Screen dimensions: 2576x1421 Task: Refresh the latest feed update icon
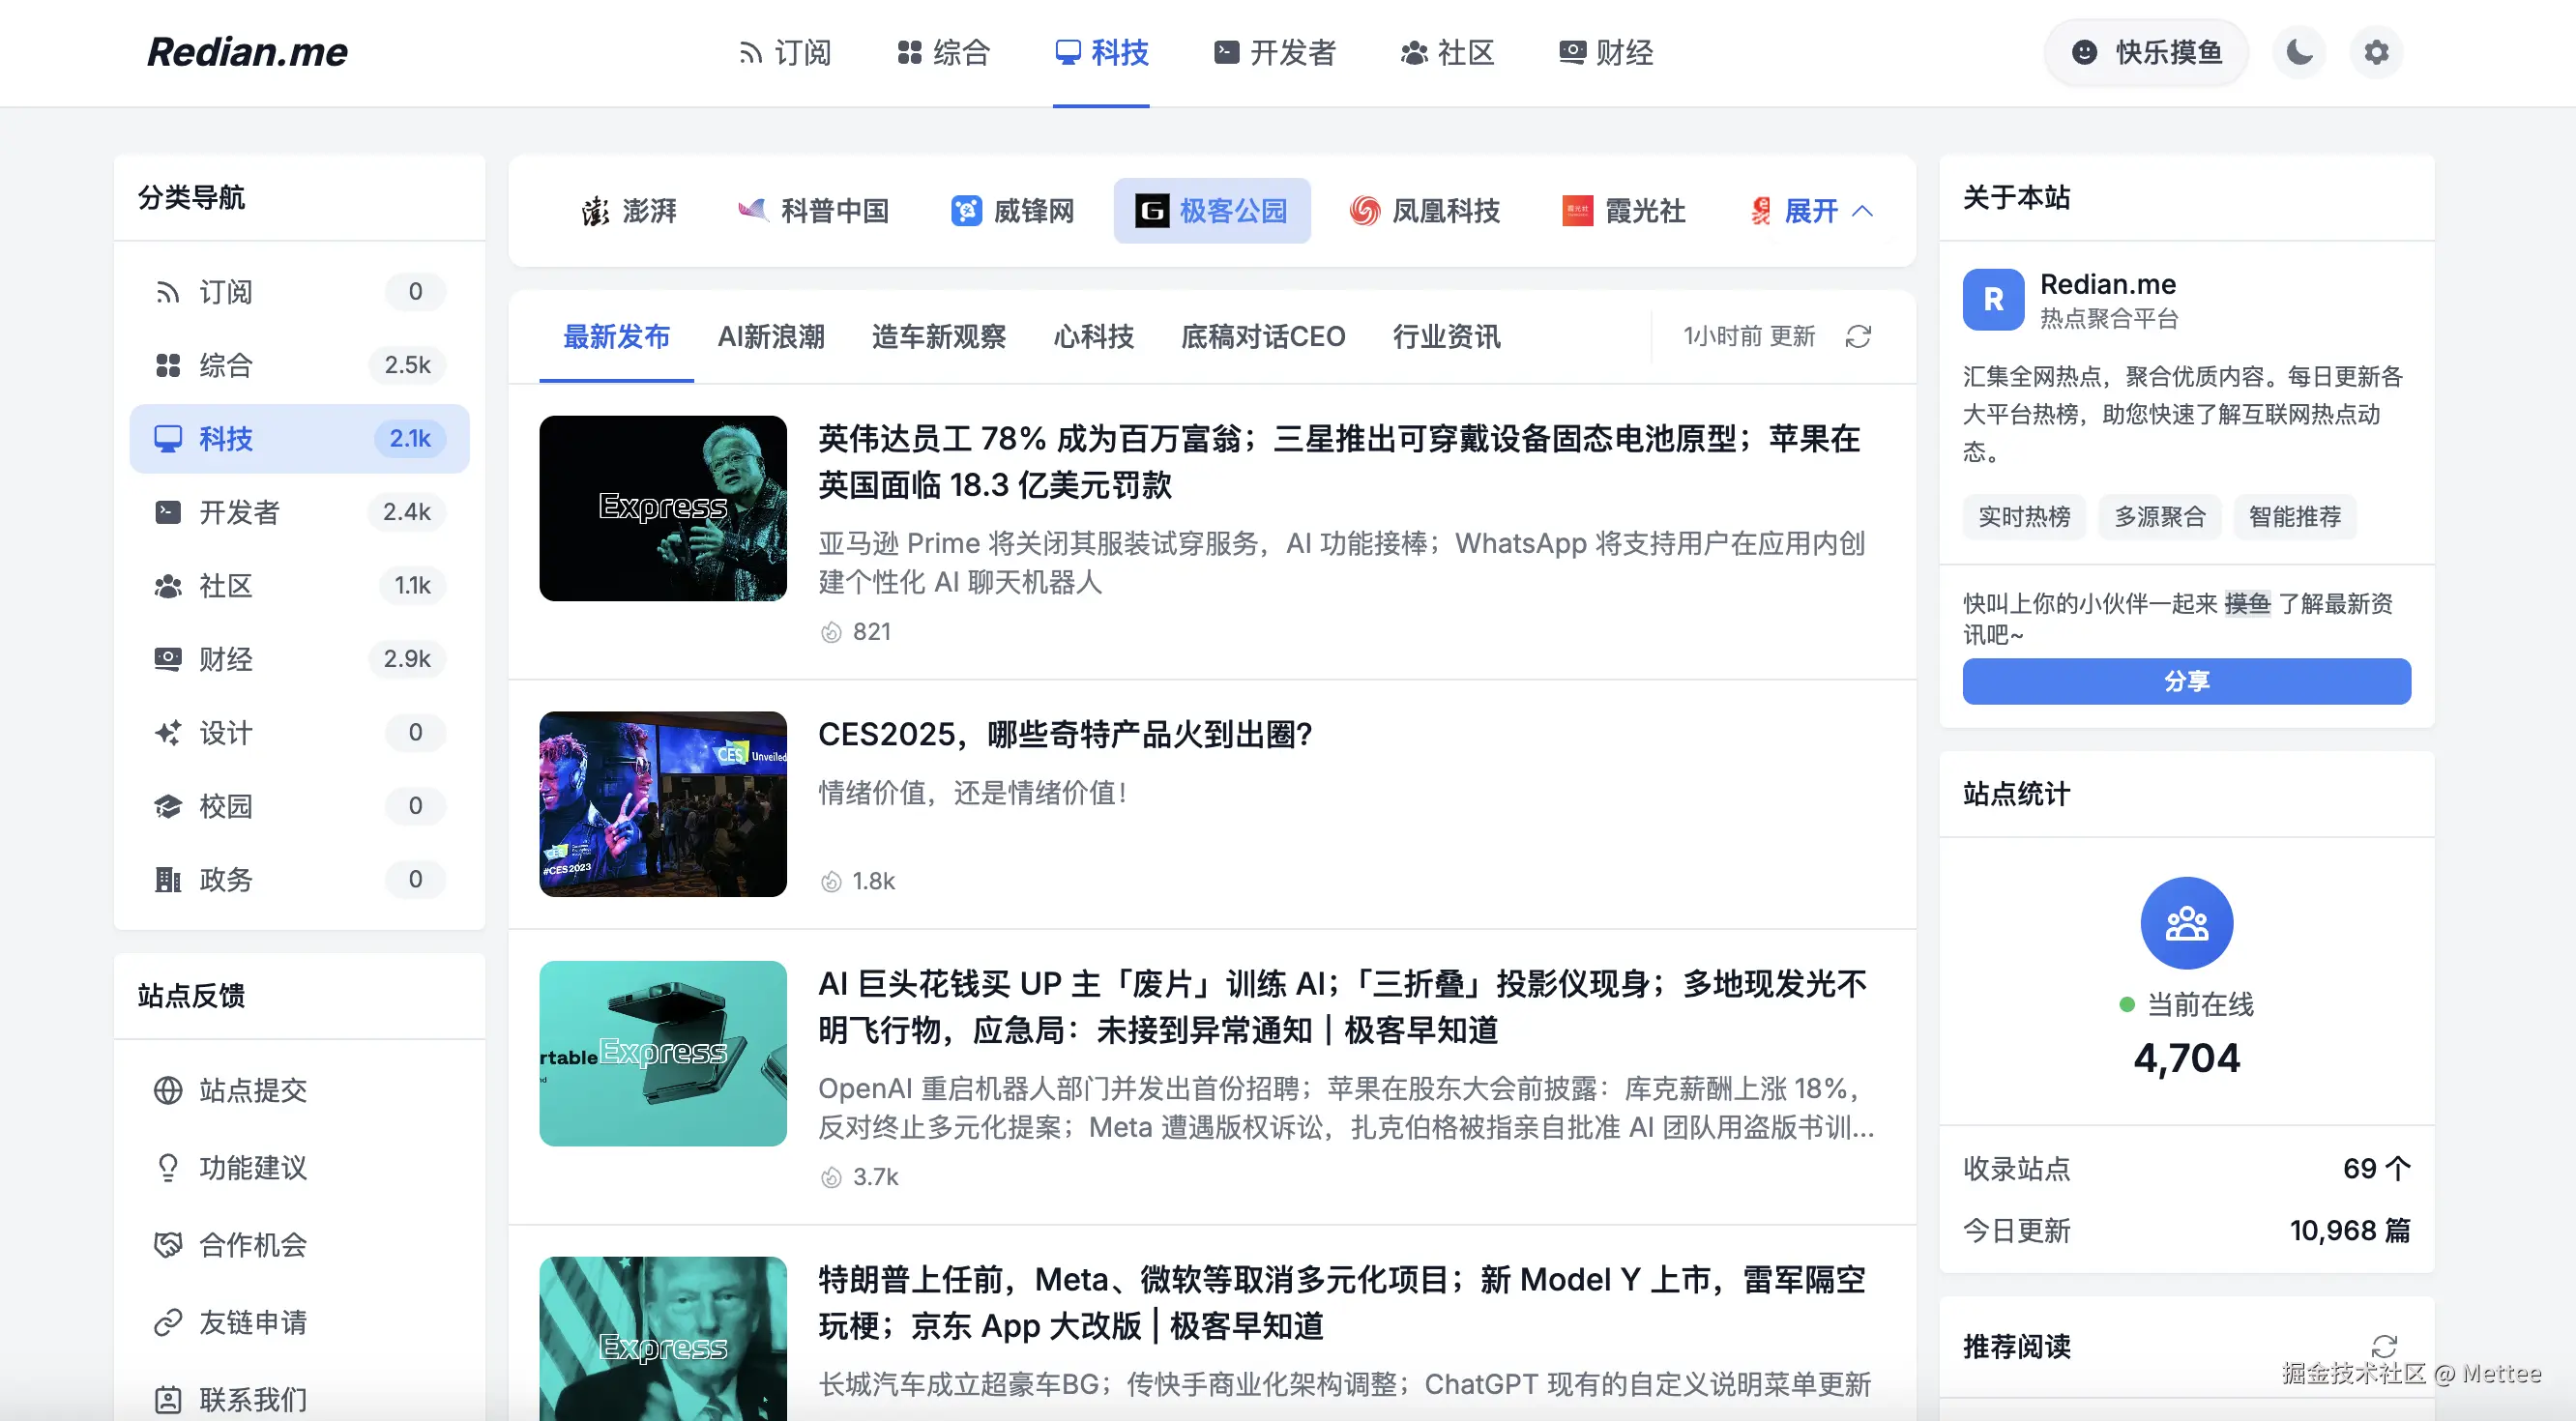coord(1857,337)
